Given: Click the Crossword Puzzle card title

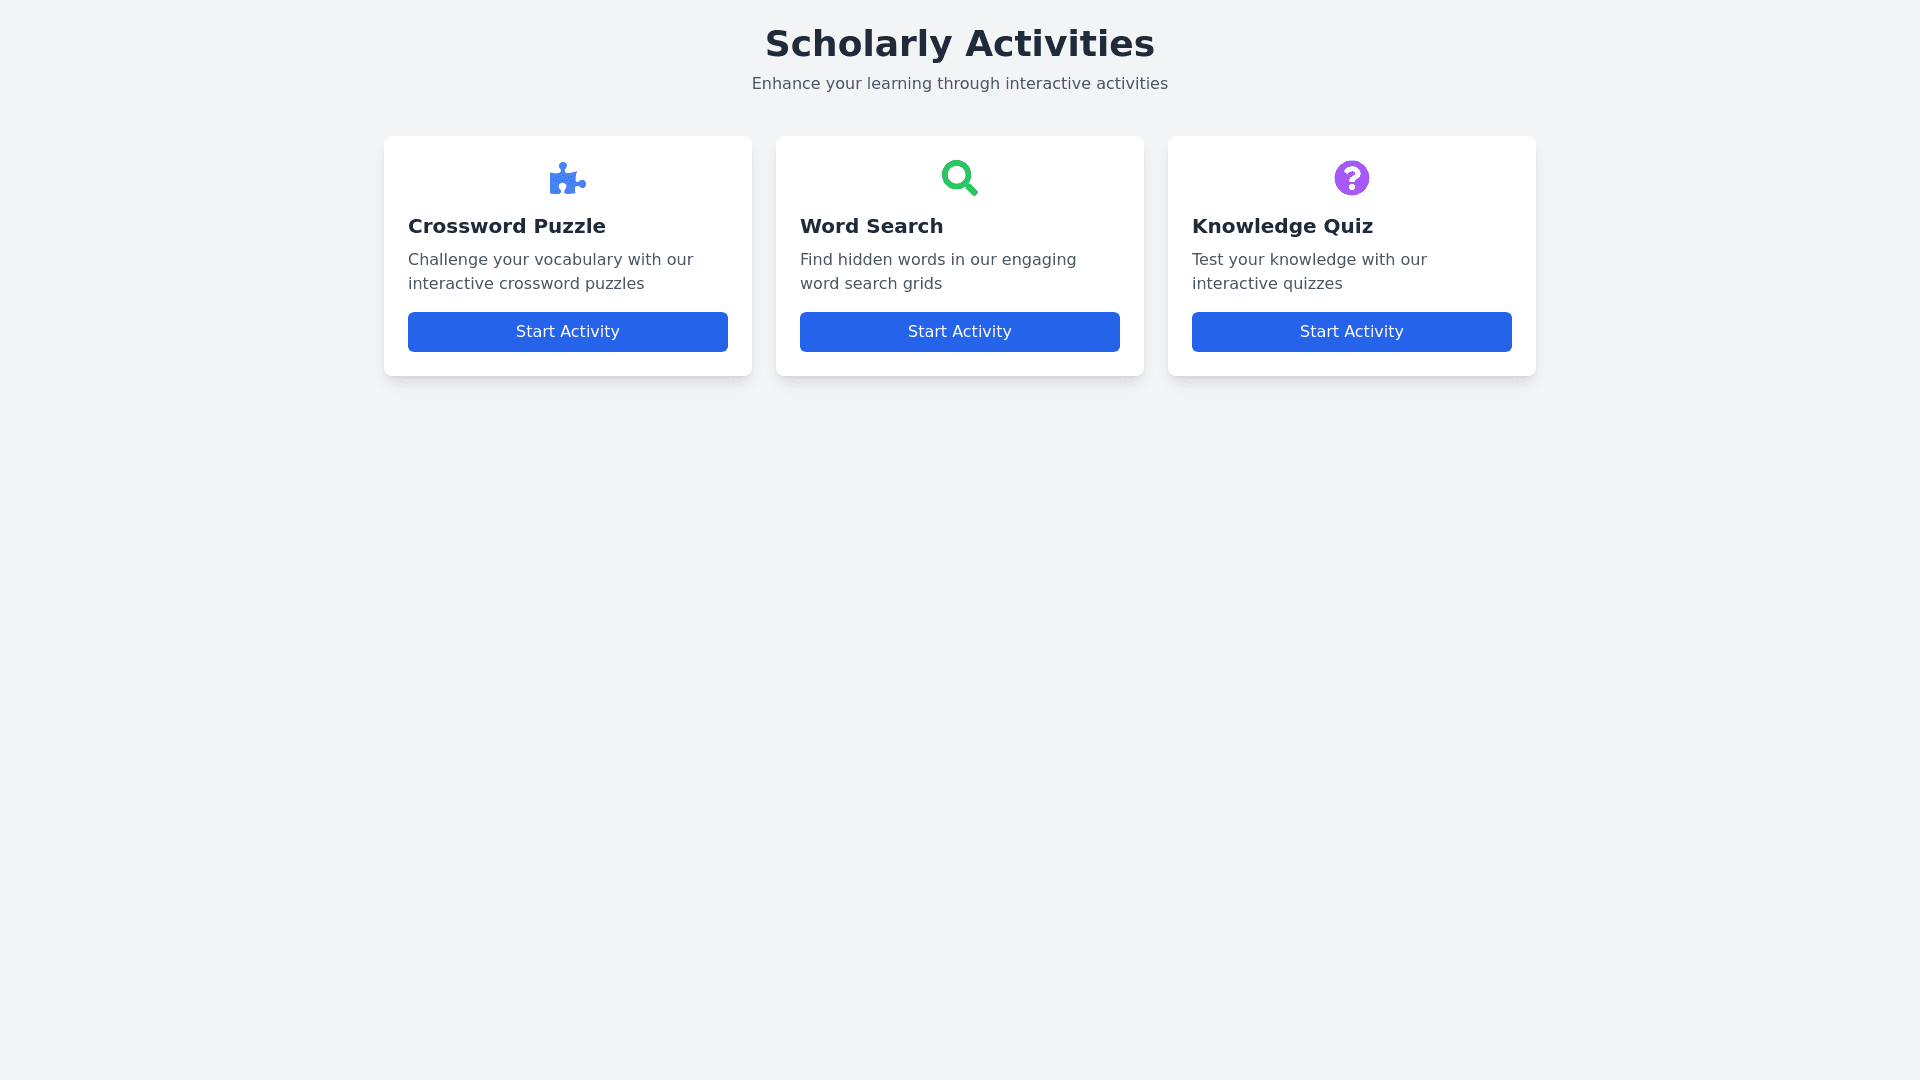Looking at the screenshot, I should (x=506, y=226).
